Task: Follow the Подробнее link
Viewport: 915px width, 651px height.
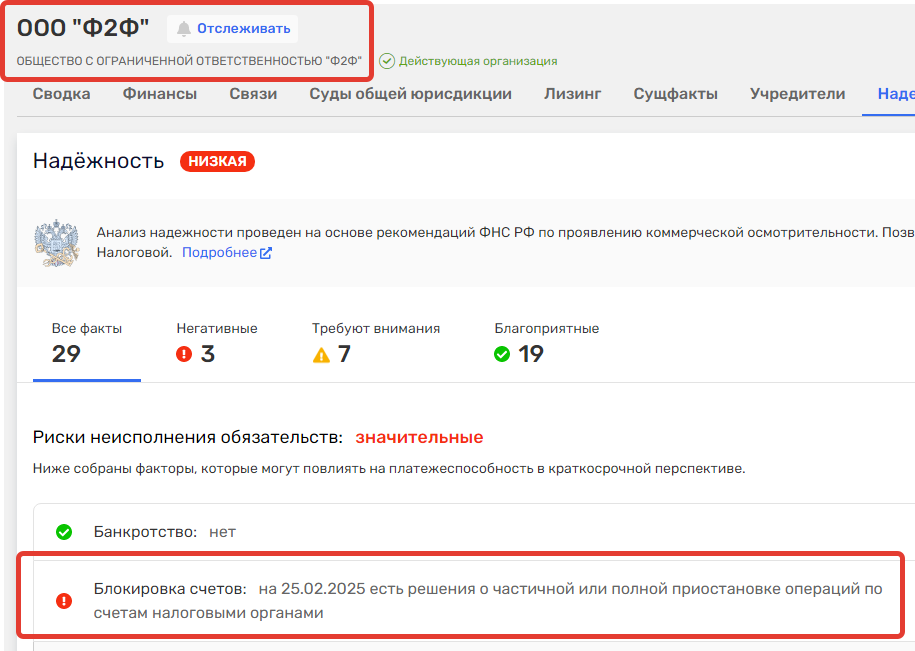Action: click(219, 253)
